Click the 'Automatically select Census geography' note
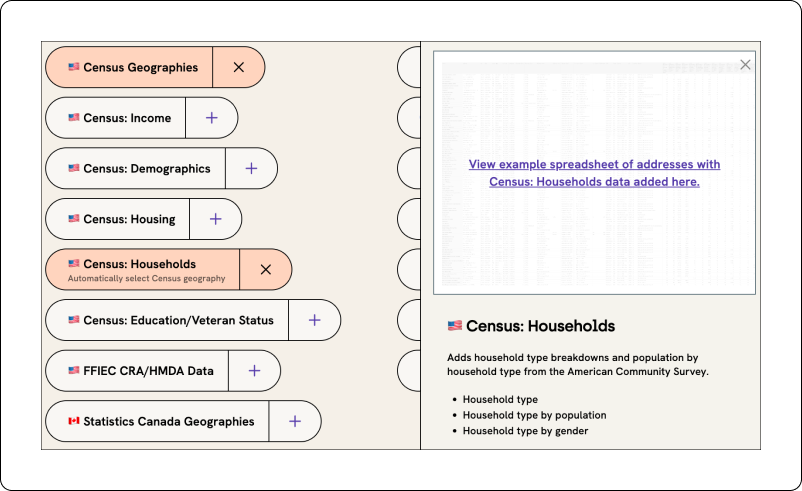This screenshot has width=802, height=491. point(146,278)
